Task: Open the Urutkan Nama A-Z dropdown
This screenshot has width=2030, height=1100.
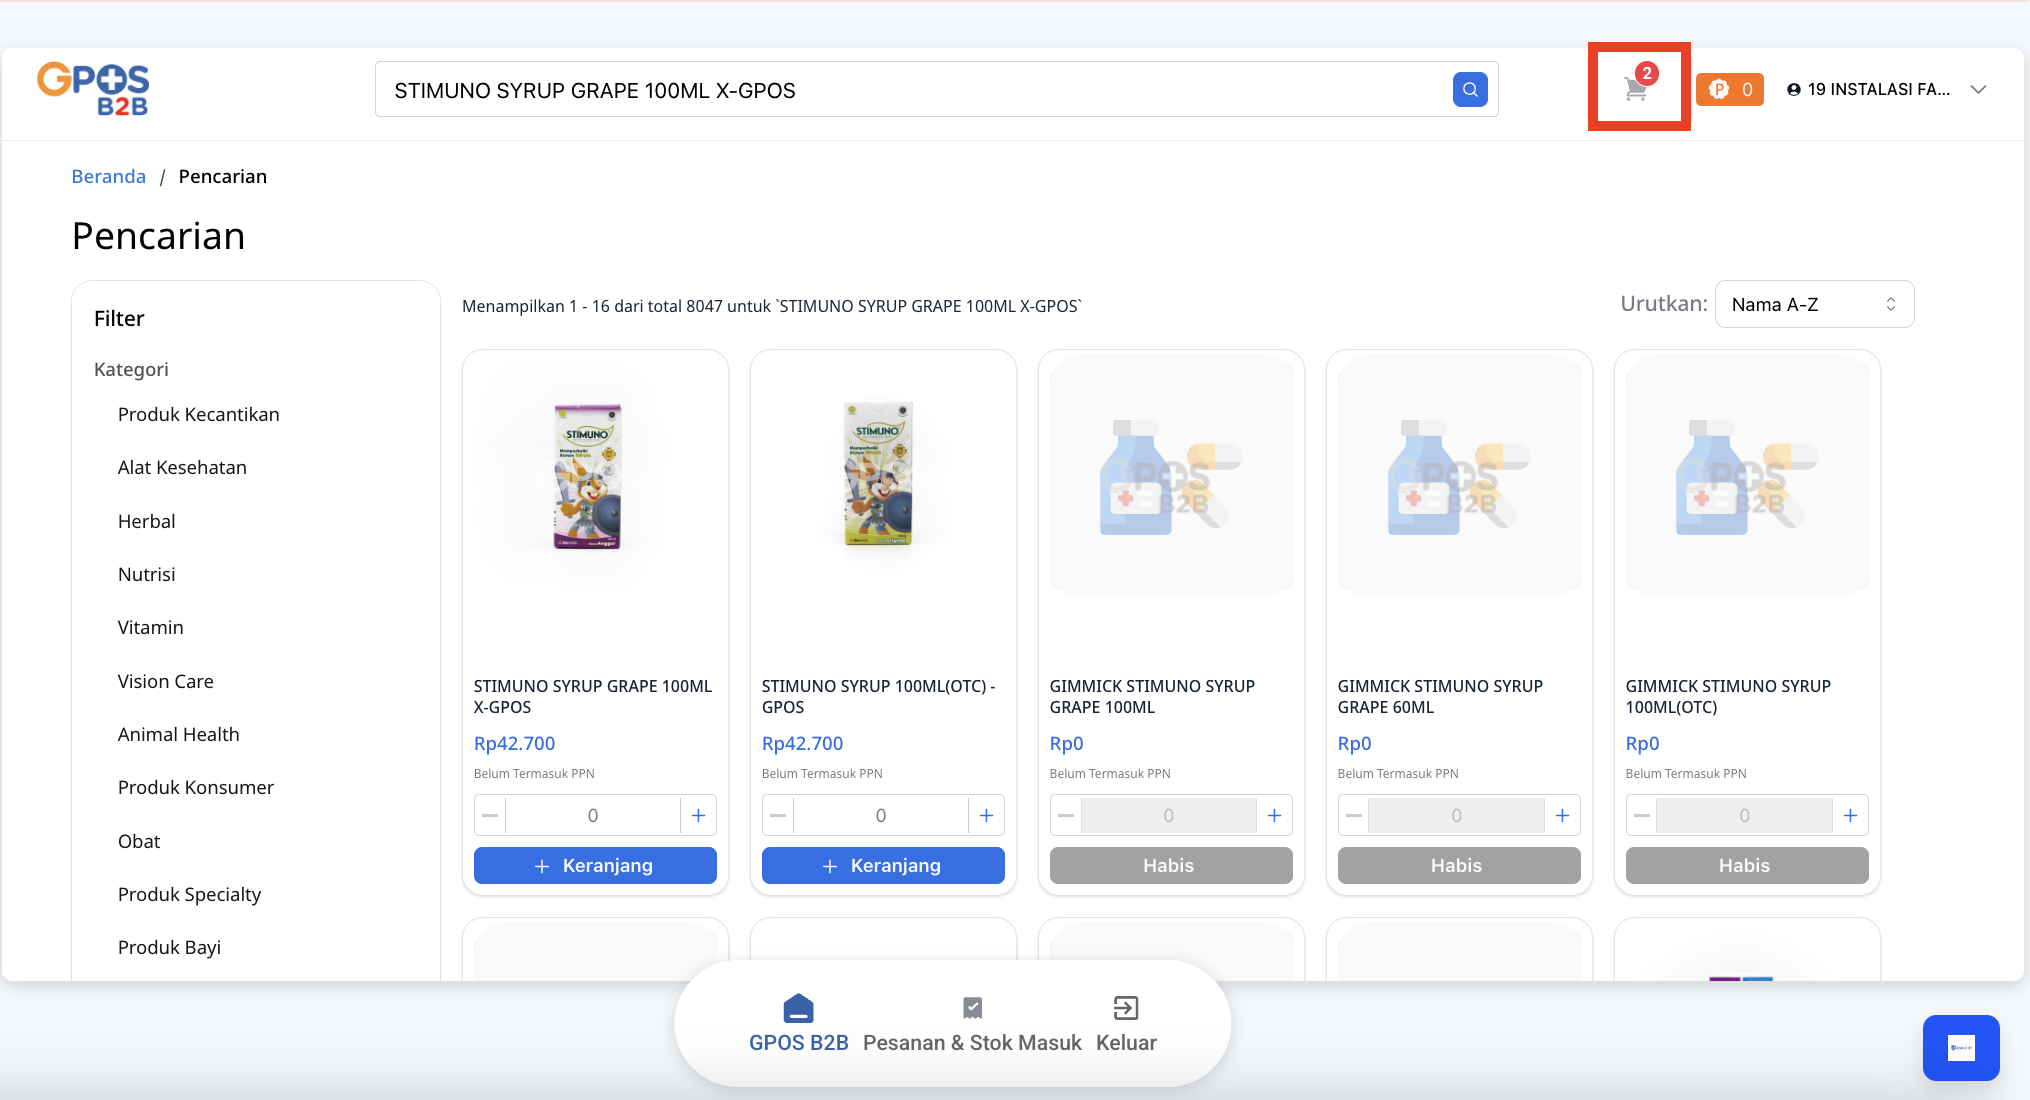Action: point(1813,305)
